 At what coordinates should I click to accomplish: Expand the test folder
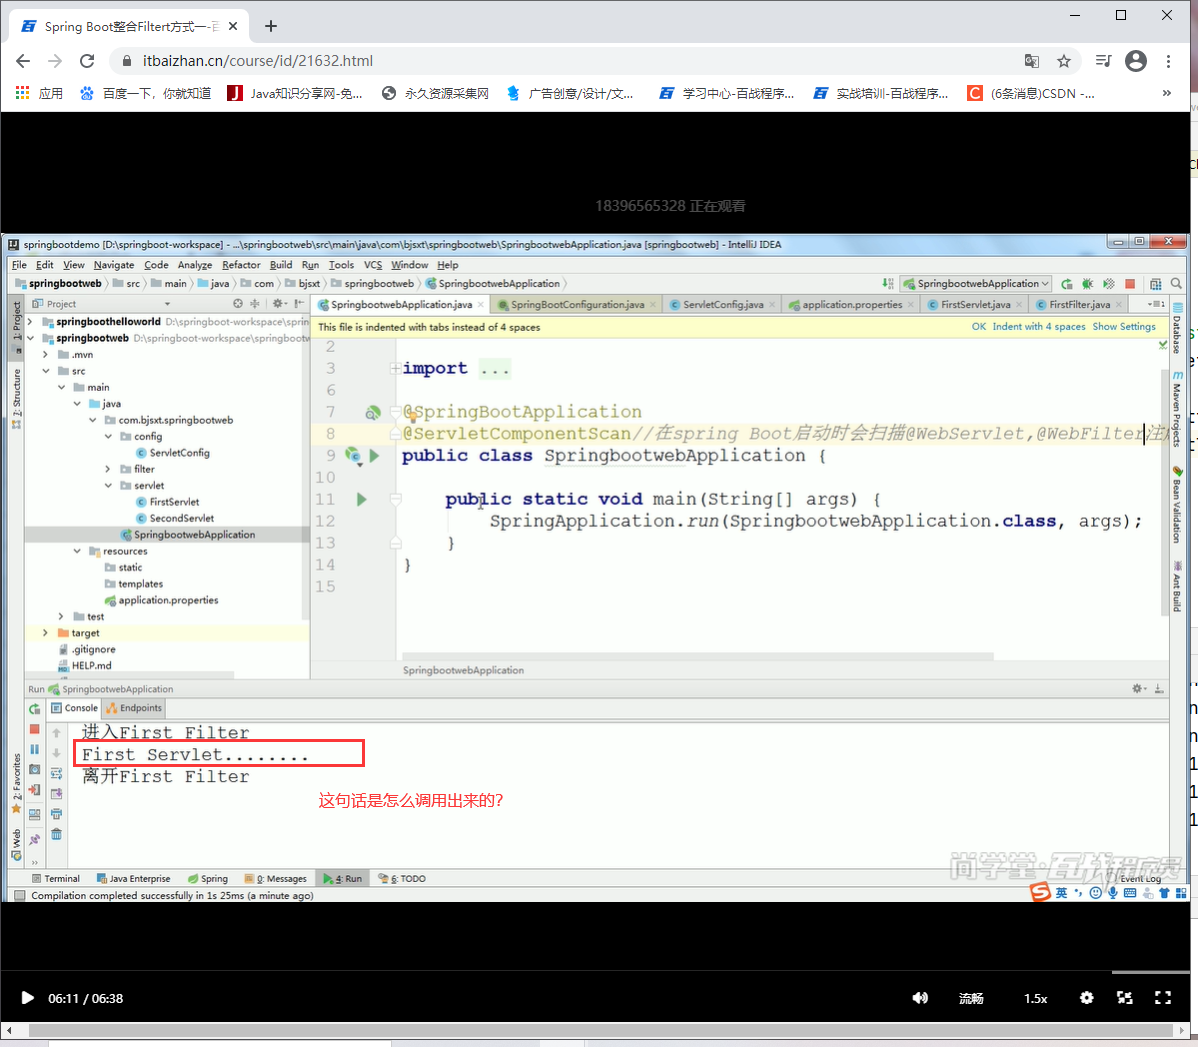click(61, 617)
